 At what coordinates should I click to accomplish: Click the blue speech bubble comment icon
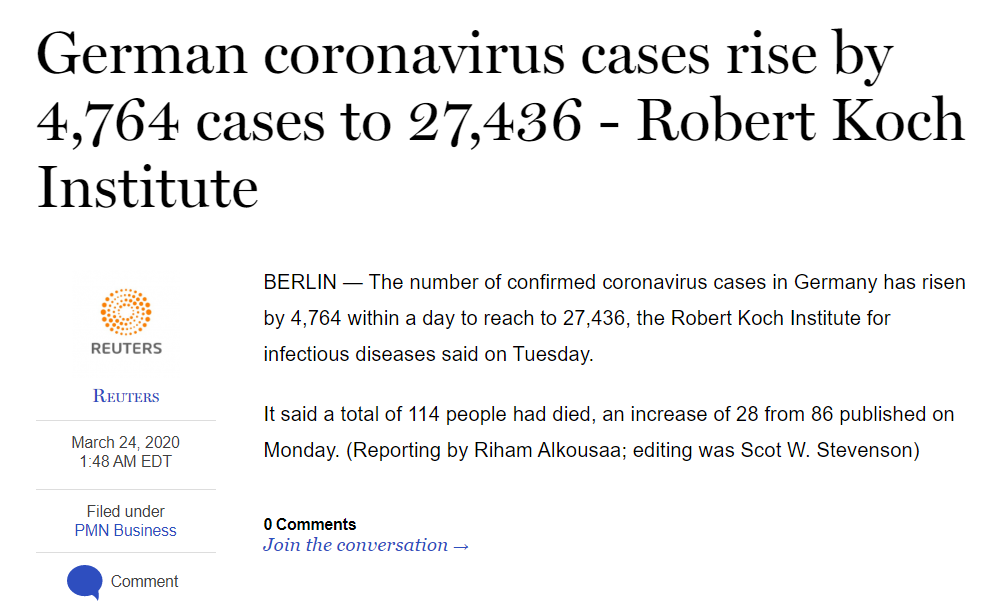[85, 582]
